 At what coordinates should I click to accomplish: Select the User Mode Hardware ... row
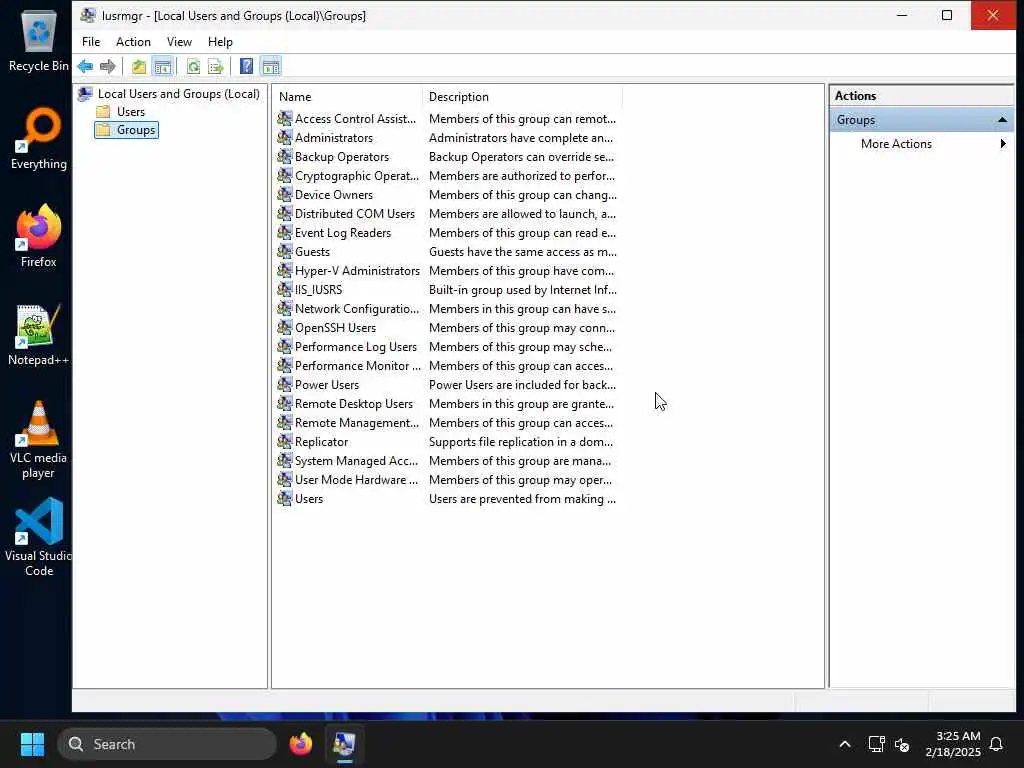447,479
